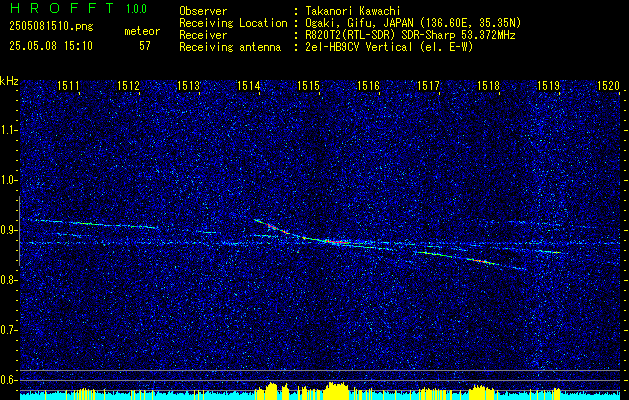The image size is (629, 400).
Task: Click the date stamp 25.05.08 15:10
Action: click(51, 46)
